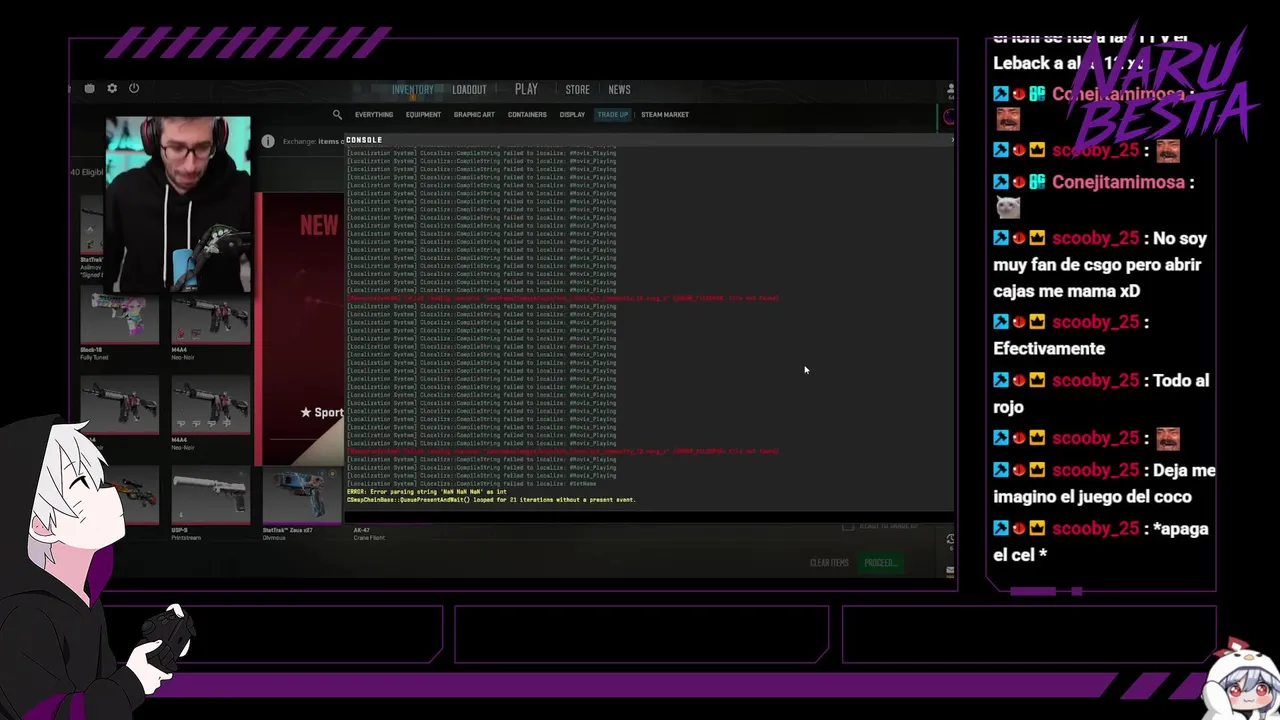Click the inventory search magnifier icon
The image size is (1280, 720).
pyautogui.click(x=337, y=115)
